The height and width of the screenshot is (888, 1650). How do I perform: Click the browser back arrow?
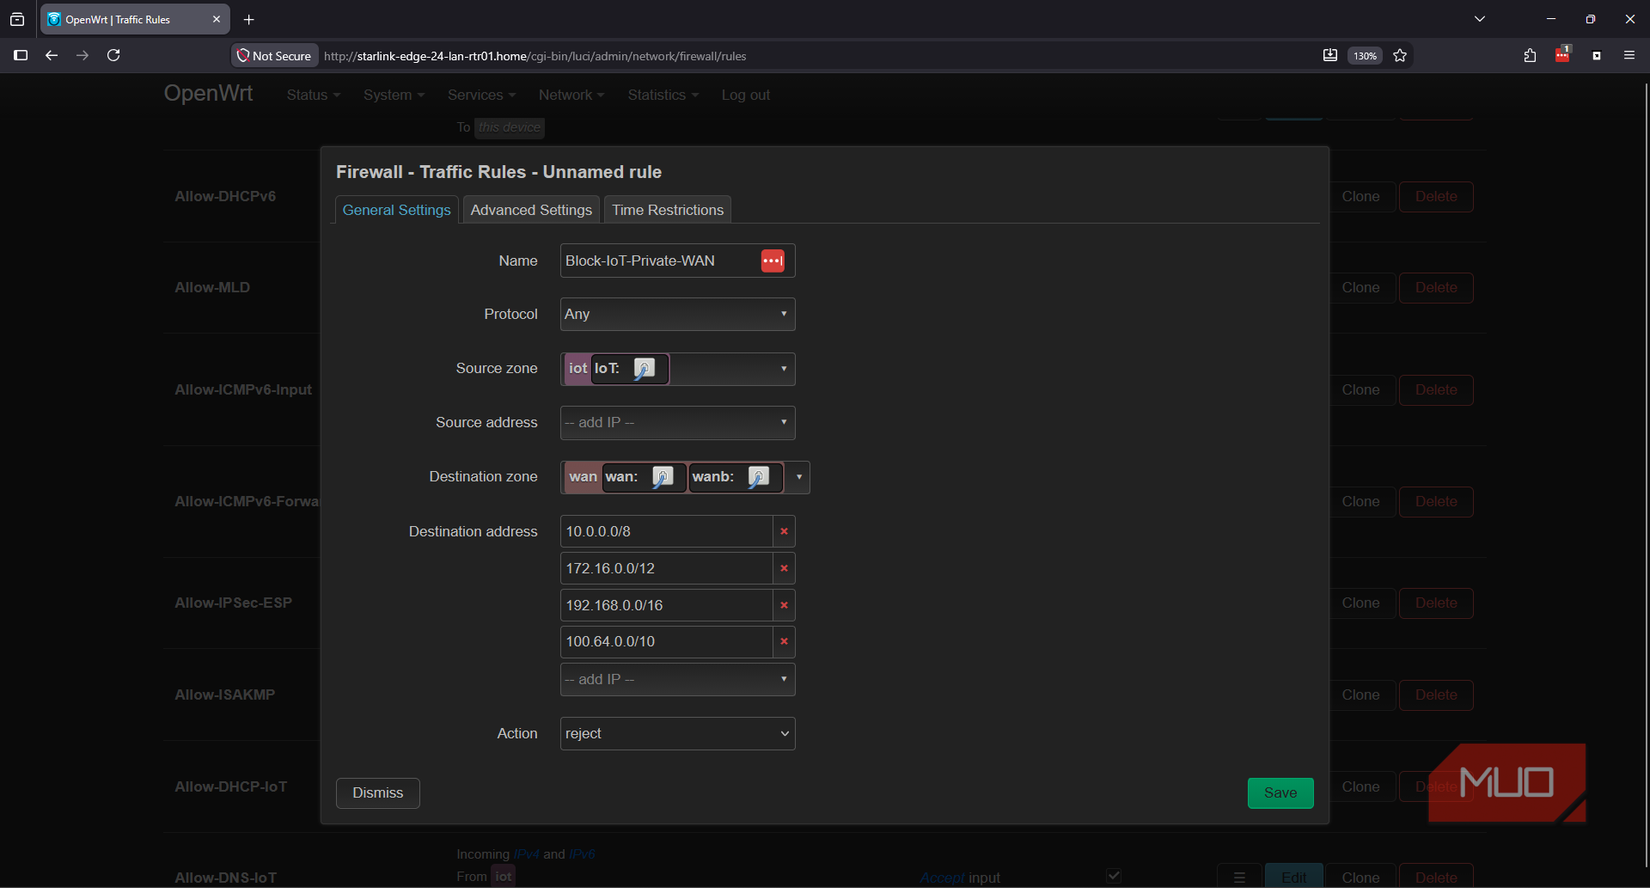click(52, 56)
